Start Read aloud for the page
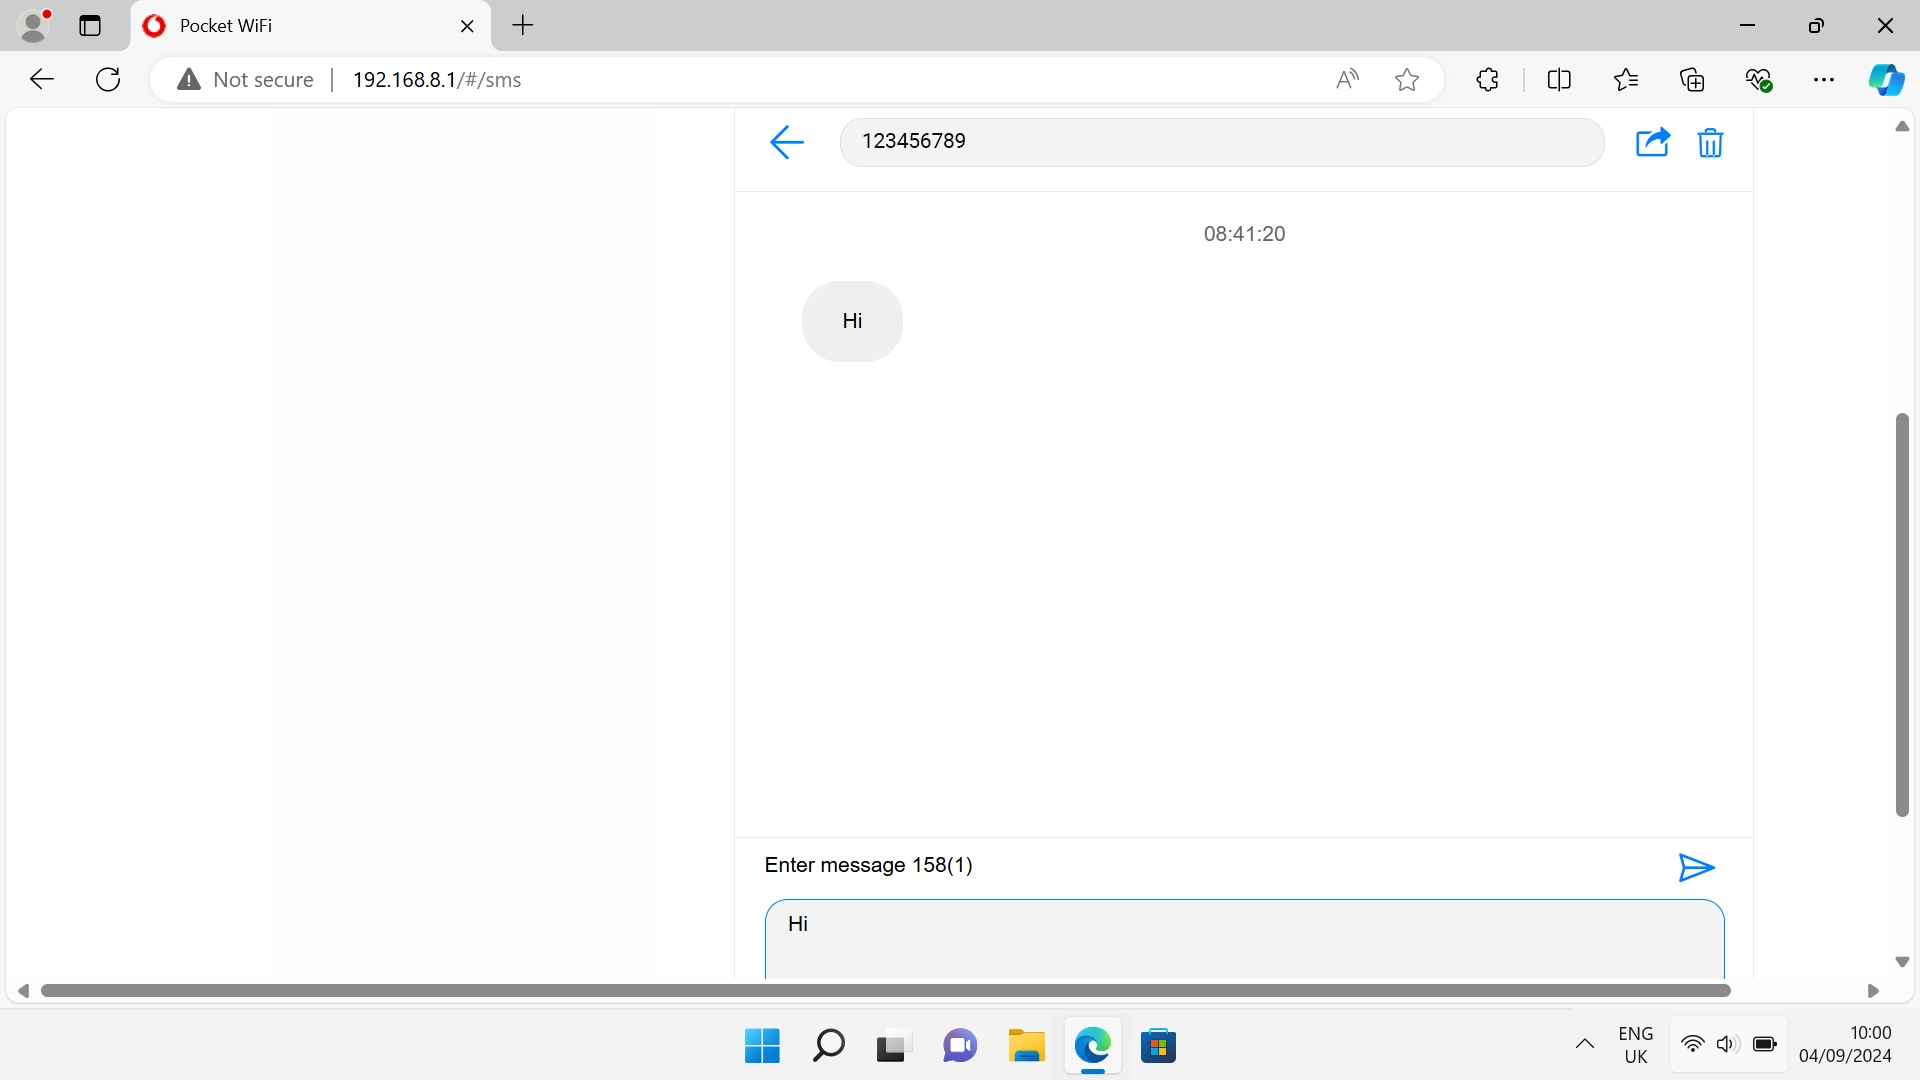 pos(1347,79)
